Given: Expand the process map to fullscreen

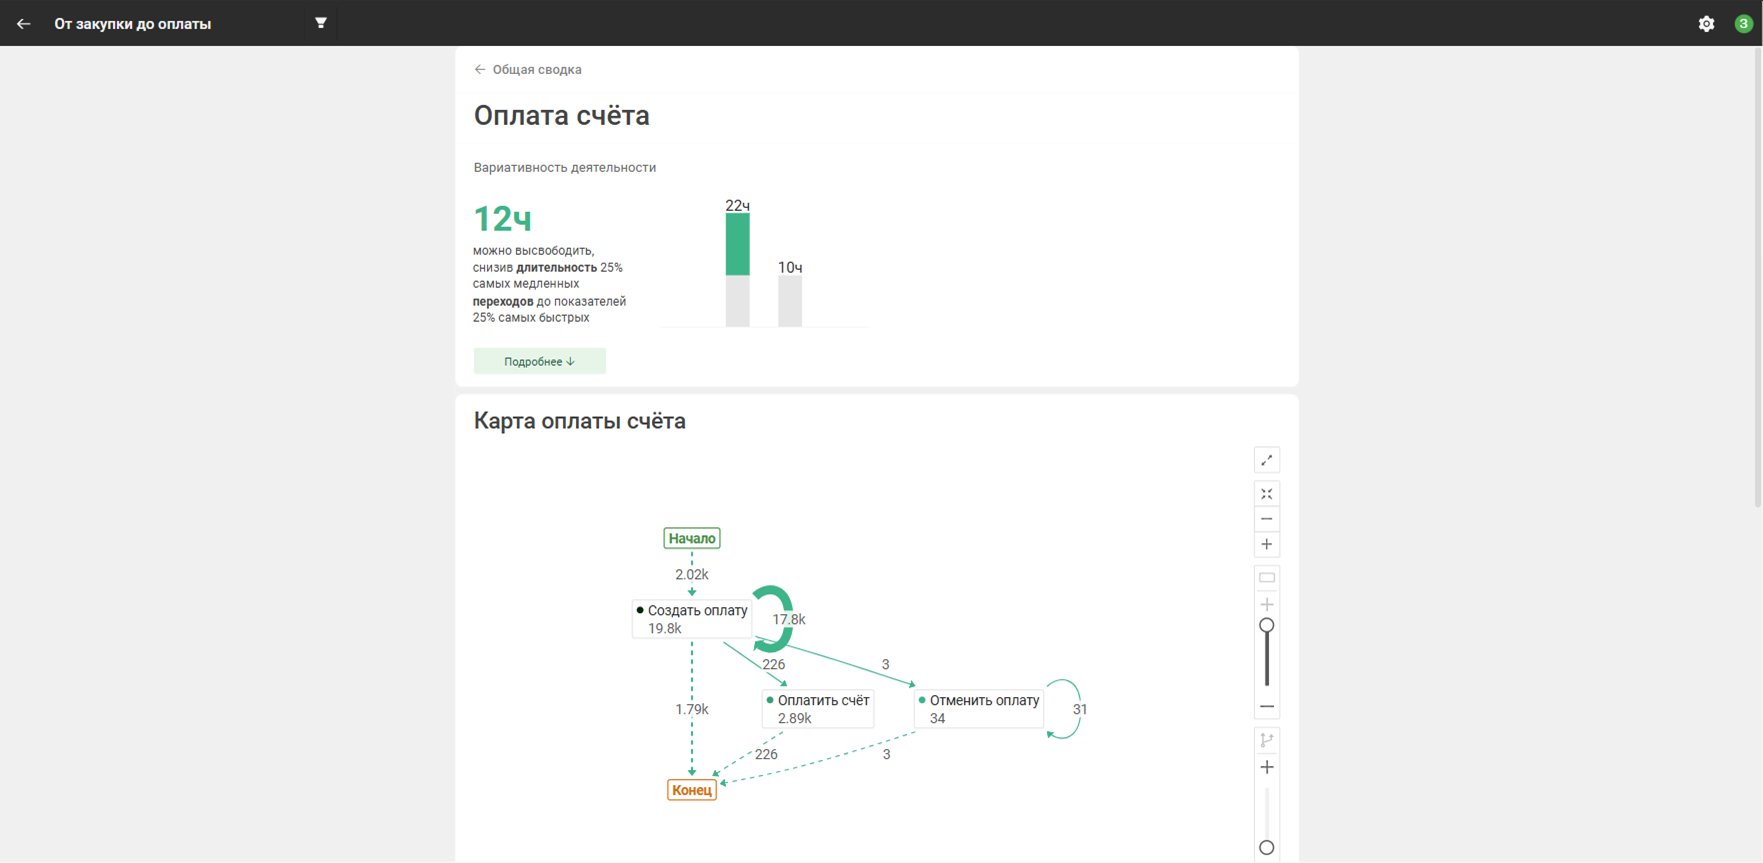Looking at the screenshot, I should [x=1266, y=460].
